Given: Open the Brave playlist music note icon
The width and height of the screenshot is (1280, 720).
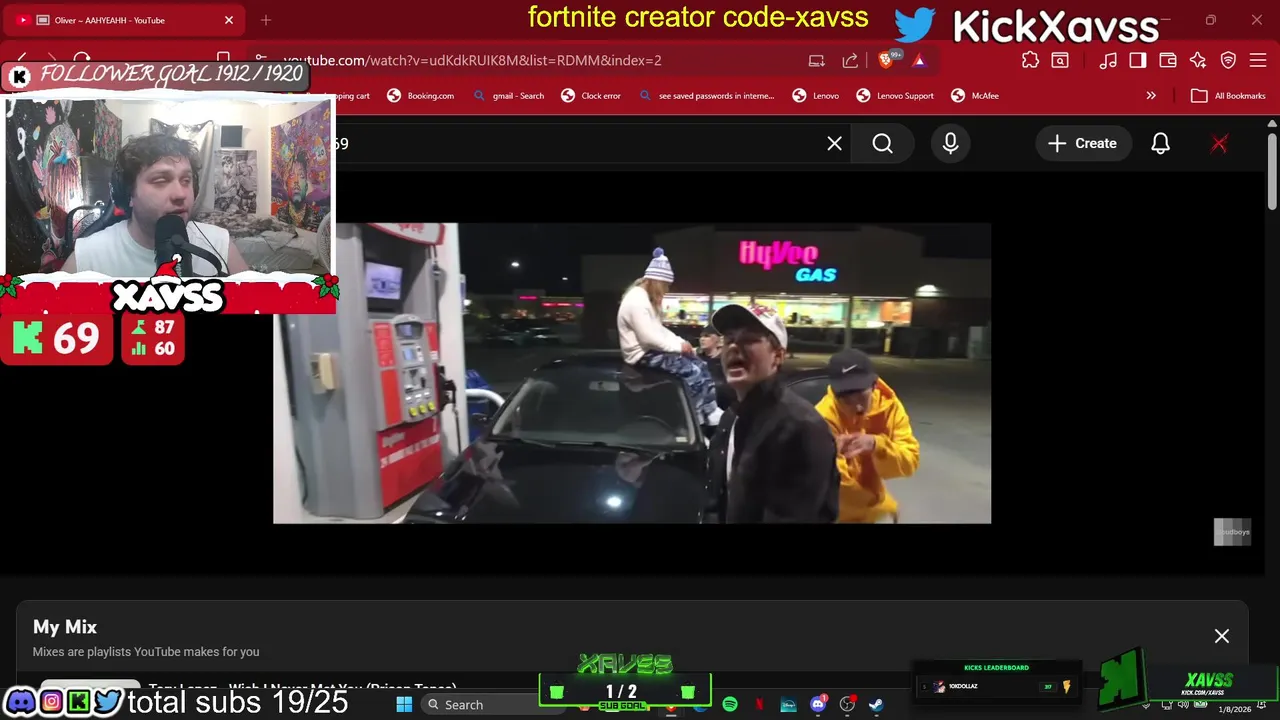Looking at the screenshot, I should click(1108, 60).
